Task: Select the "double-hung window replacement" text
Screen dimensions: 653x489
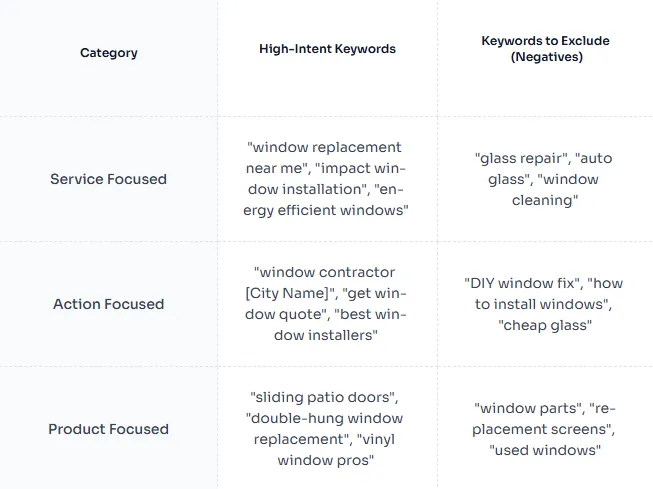Action: click(324, 429)
